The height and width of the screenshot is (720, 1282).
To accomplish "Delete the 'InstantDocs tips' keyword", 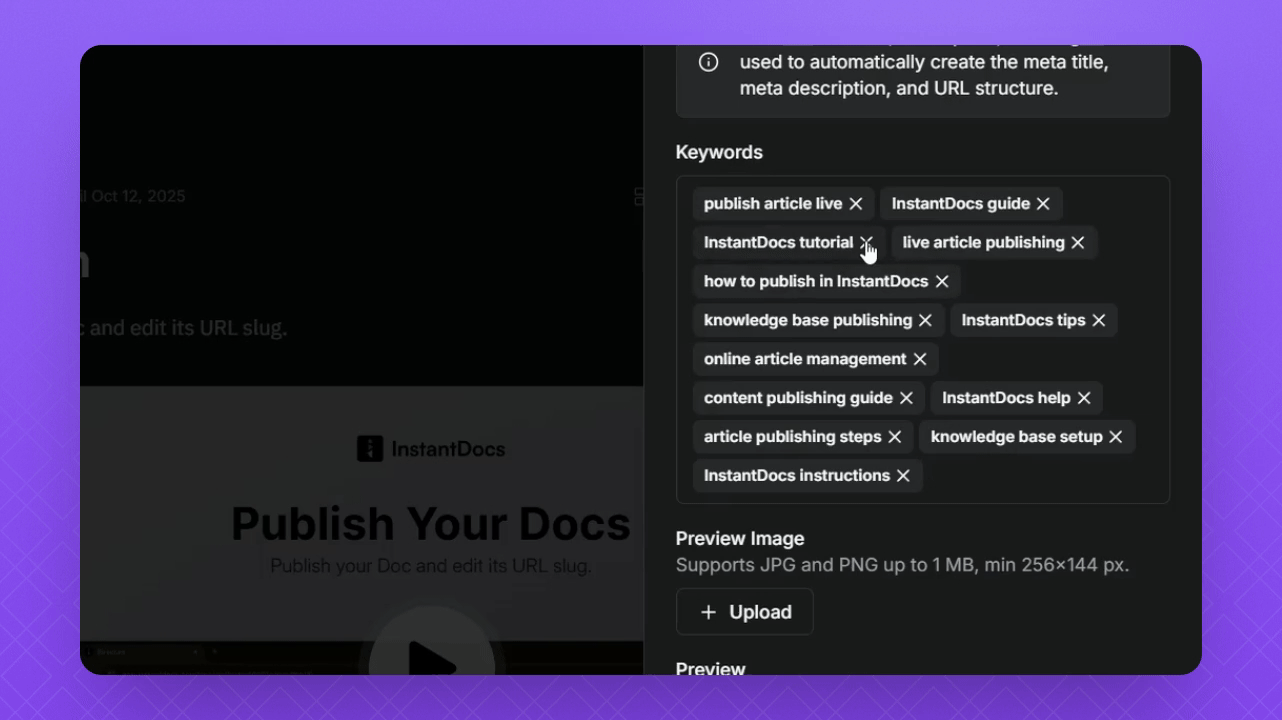I will pyautogui.click(x=1099, y=321).
